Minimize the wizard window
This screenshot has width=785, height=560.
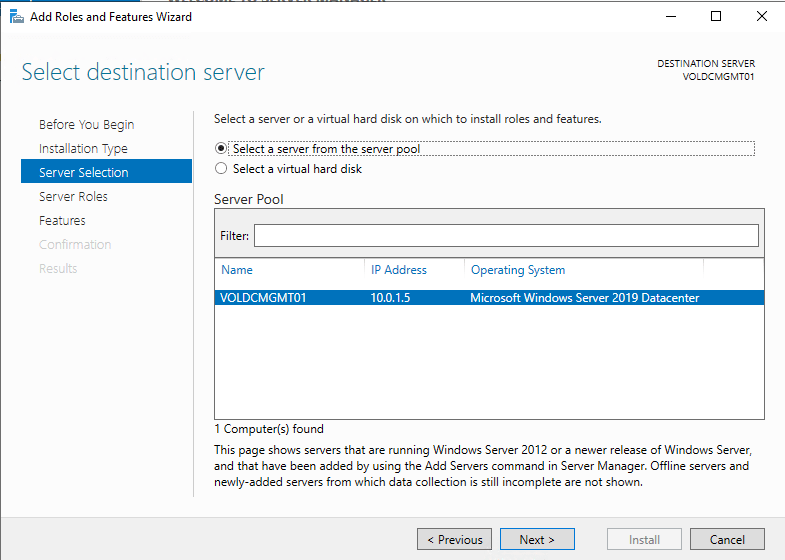tap(669, 16)
